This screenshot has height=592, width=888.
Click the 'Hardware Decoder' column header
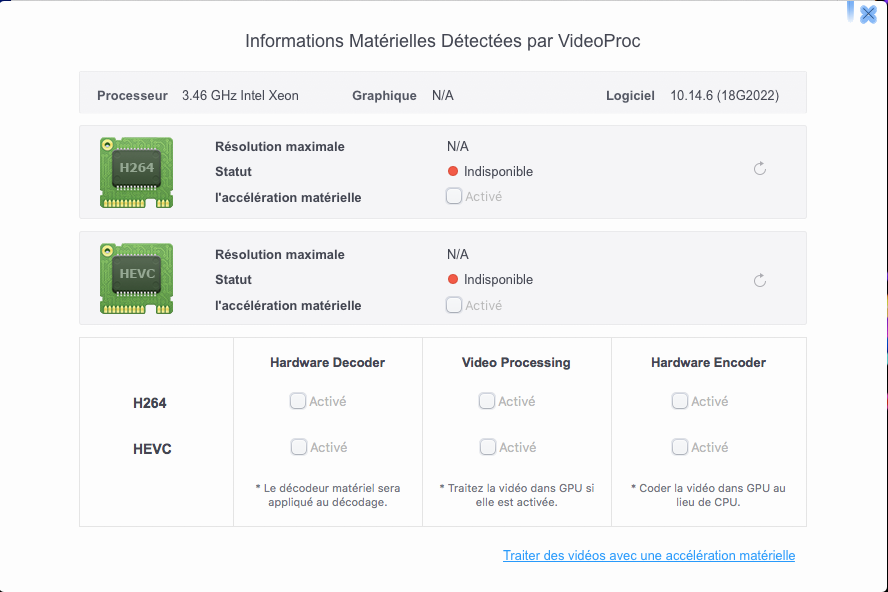pos(327,363)
